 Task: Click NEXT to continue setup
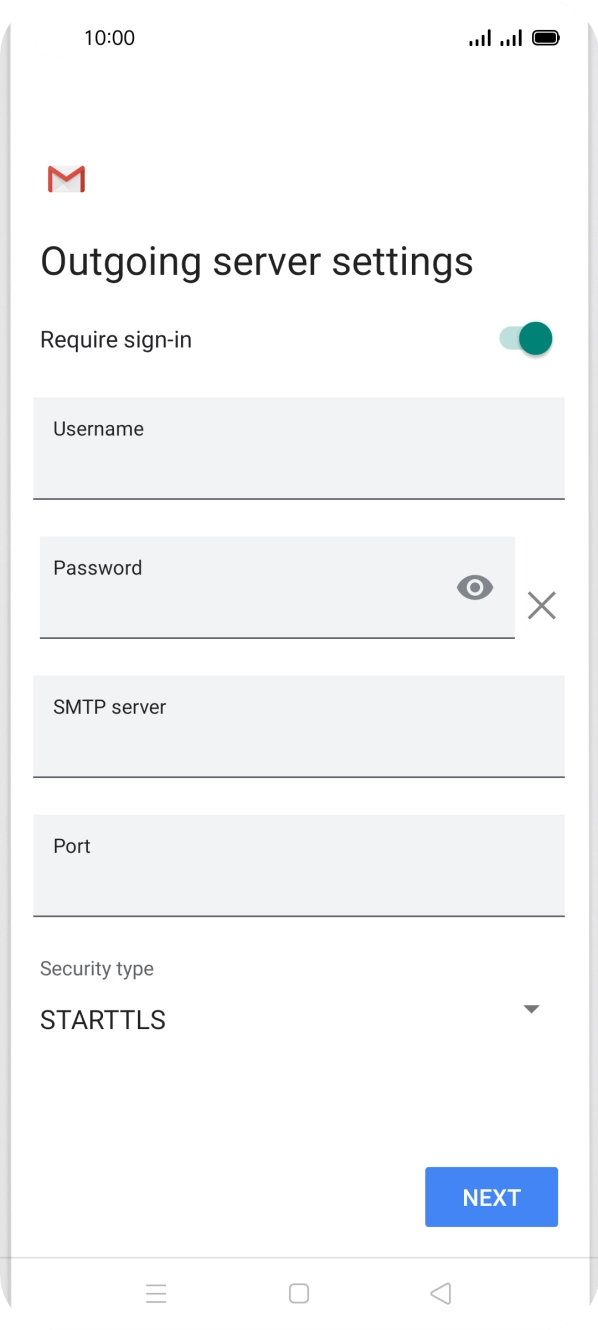(491, 1196)
